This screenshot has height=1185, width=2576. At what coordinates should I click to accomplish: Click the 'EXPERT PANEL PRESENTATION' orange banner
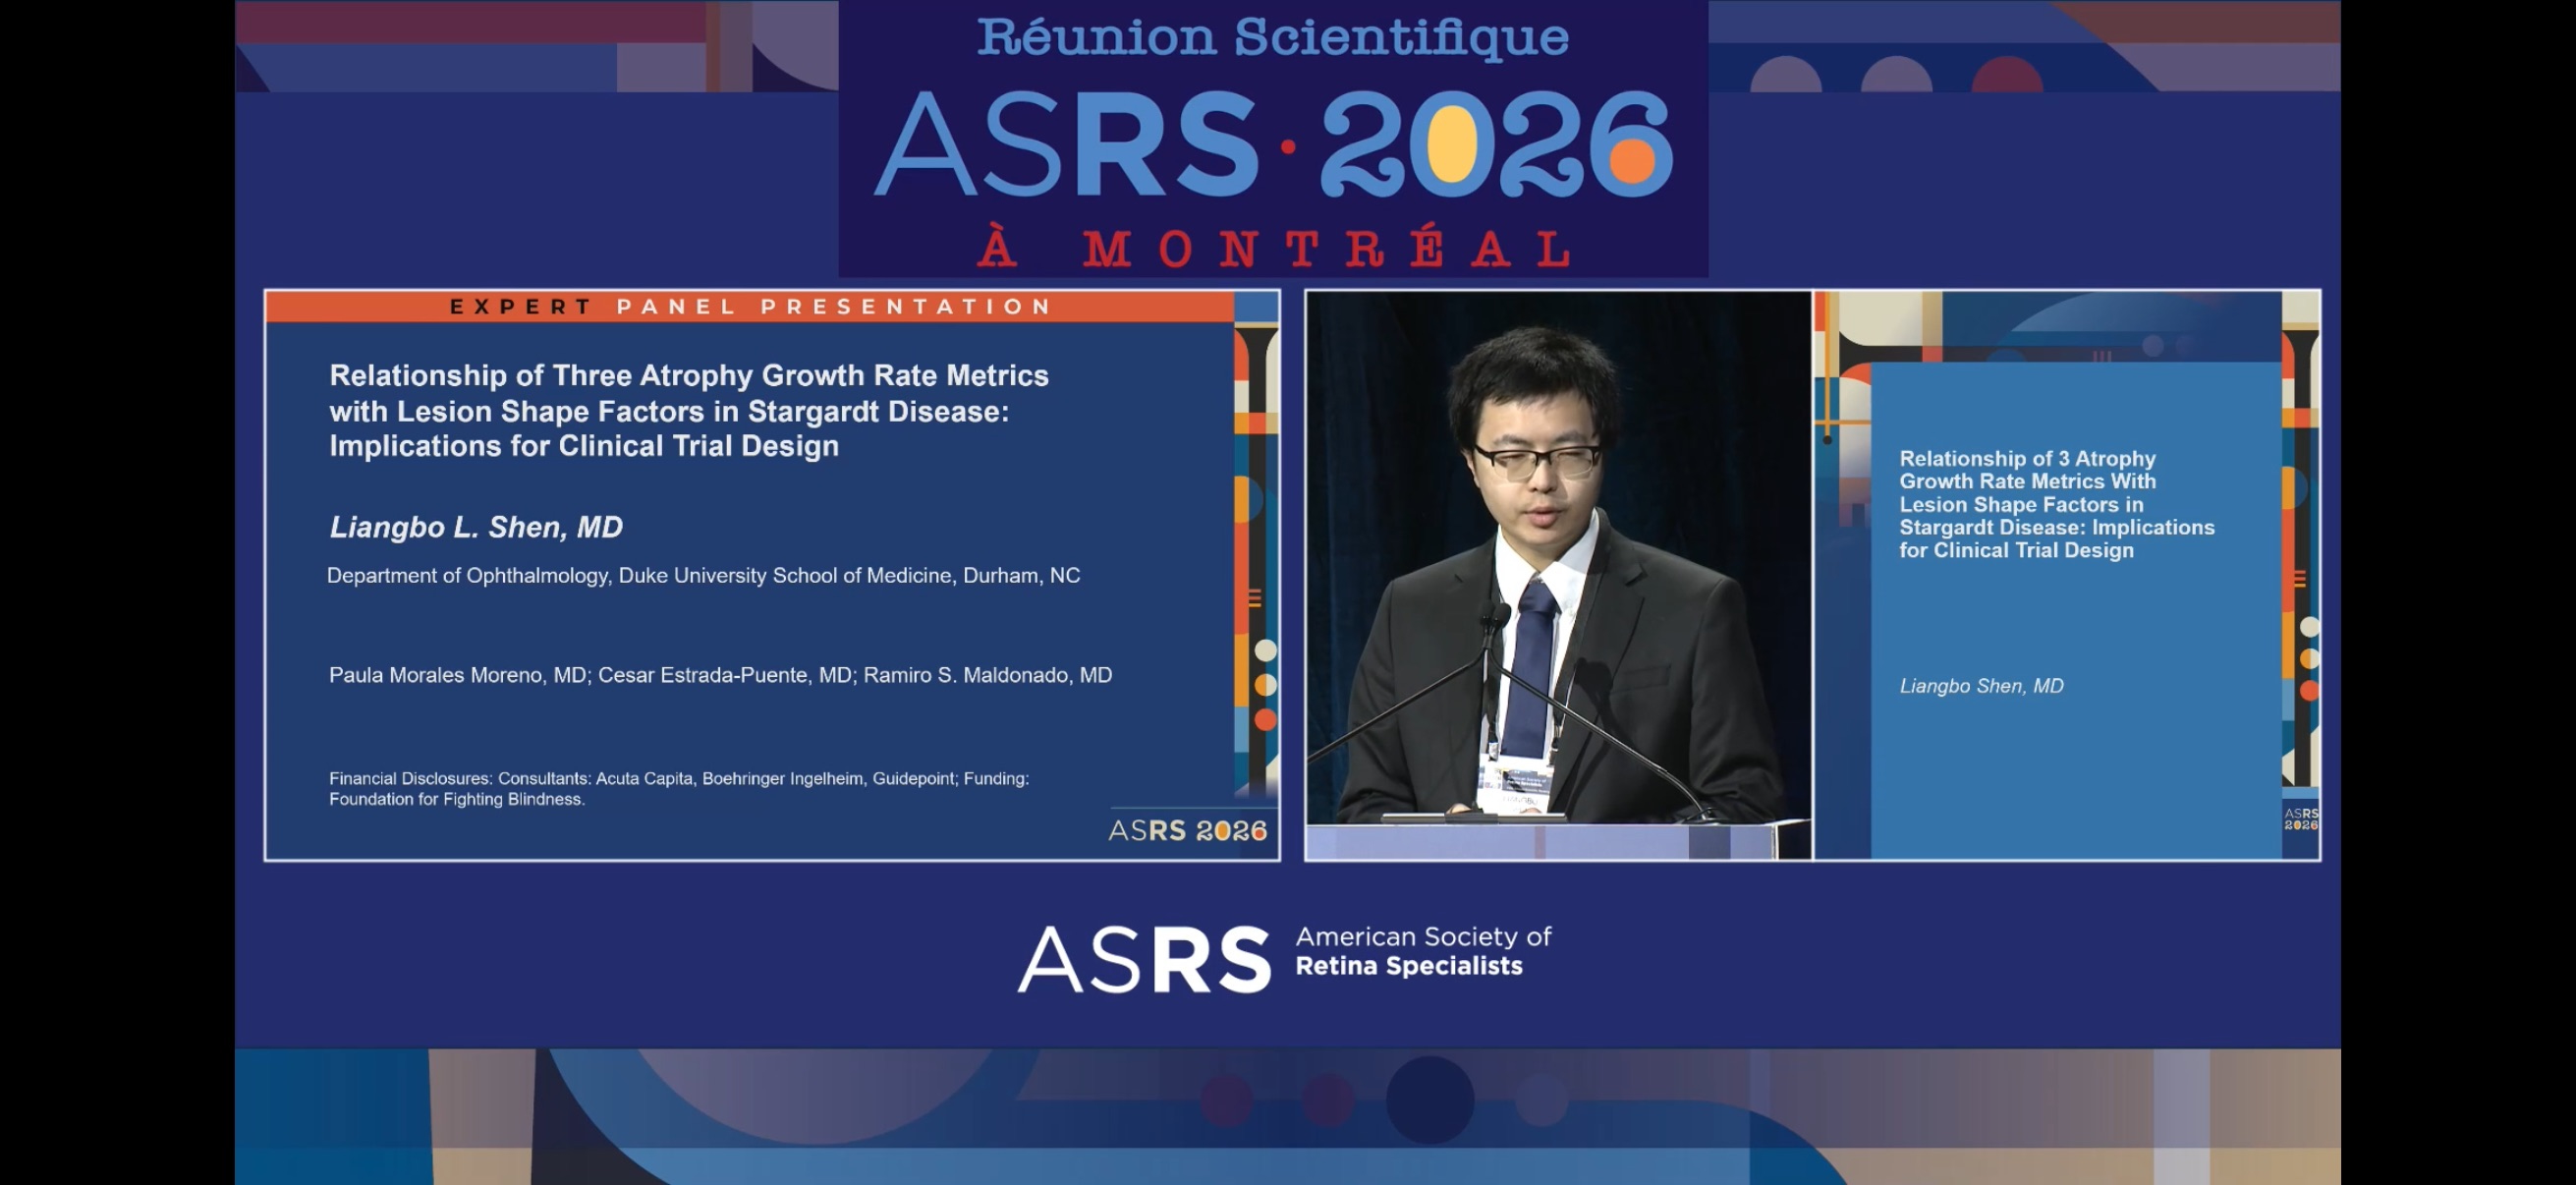(750, 306)
